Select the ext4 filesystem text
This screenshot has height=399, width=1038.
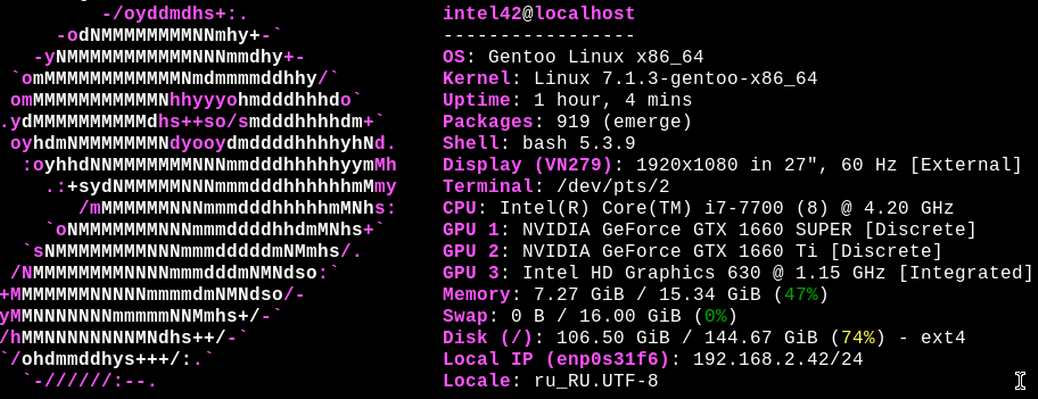coord(943,338)
